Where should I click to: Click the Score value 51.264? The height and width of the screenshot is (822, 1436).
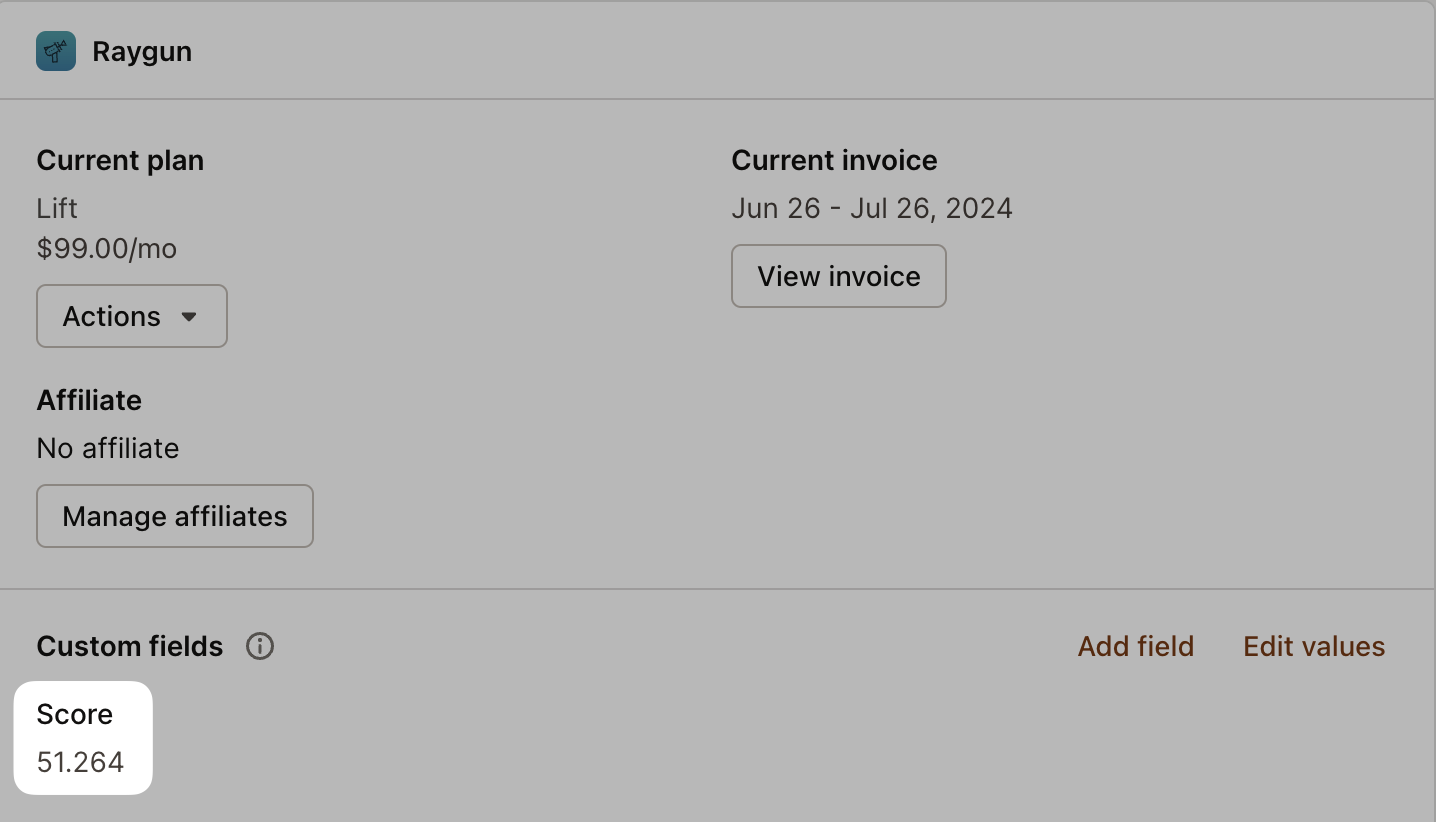[81, 762]
